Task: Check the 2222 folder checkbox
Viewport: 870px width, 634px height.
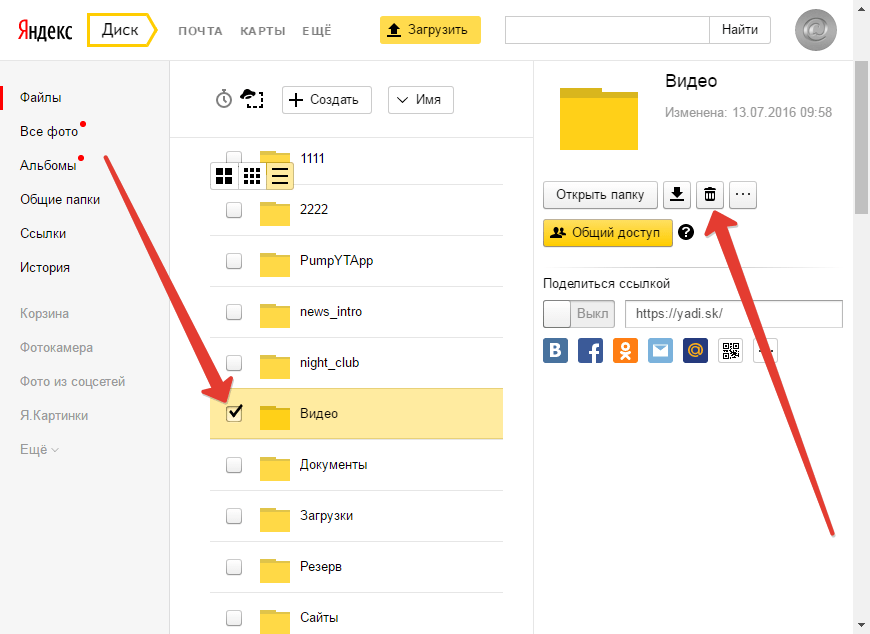Action: [234, 210]
